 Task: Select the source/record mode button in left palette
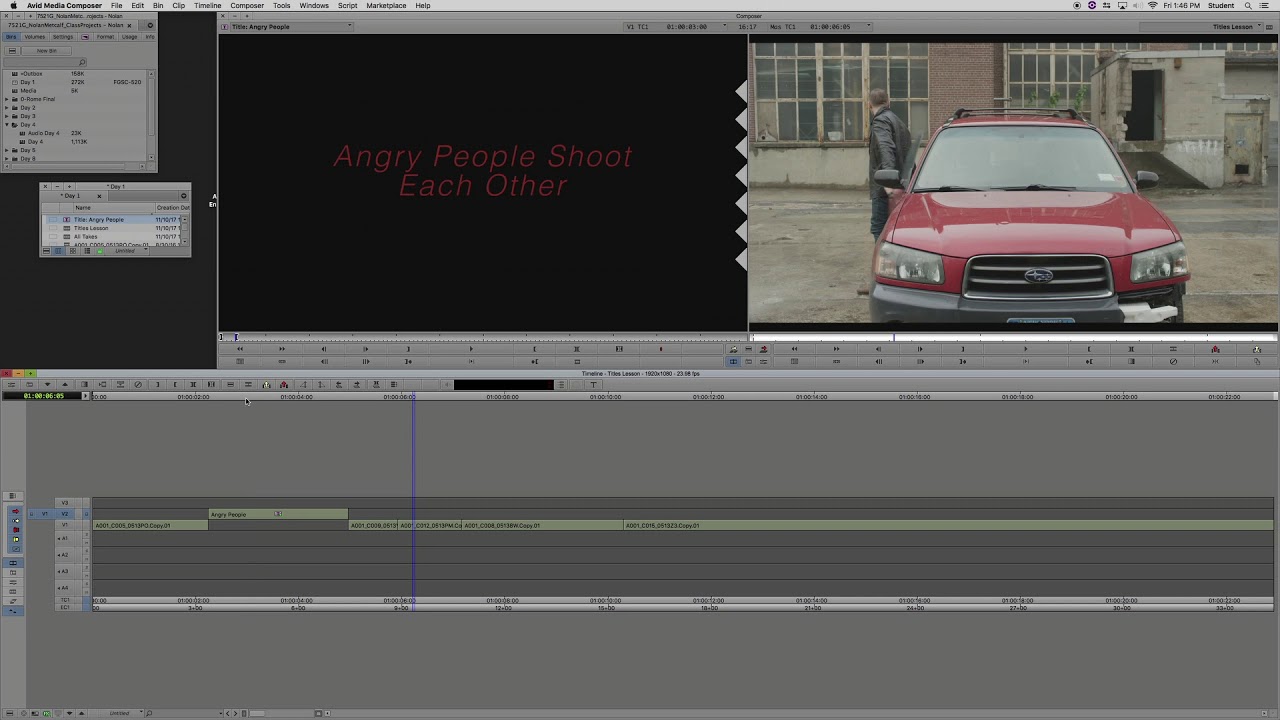pyautogui.click(x=13, y=563)
